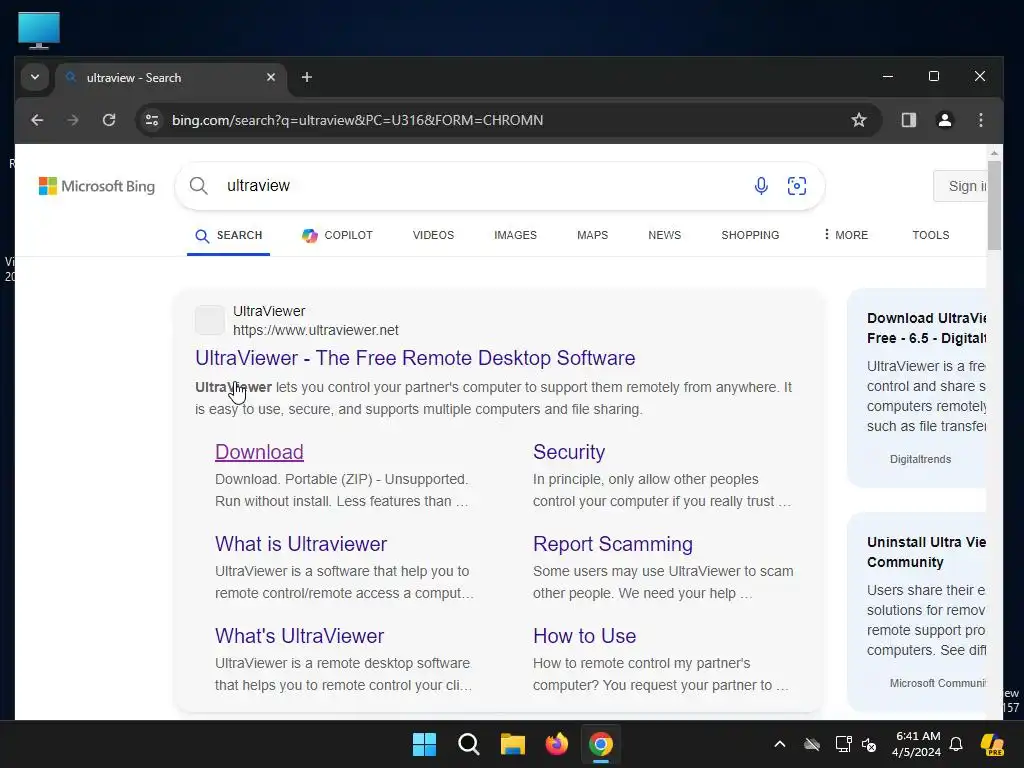
Task: Start voice search with microphone icon
Action: (761, 186)
